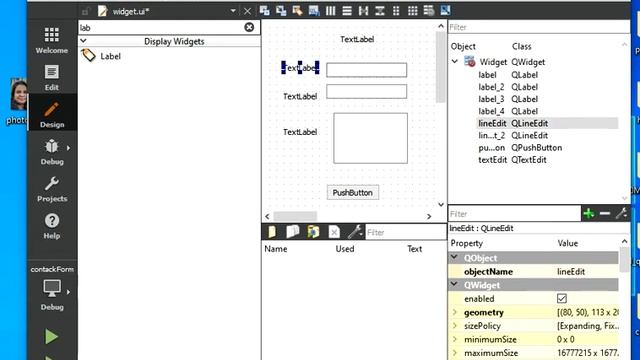
Task: Click the Edit Buddies toolbar icon
Action: 297,11
